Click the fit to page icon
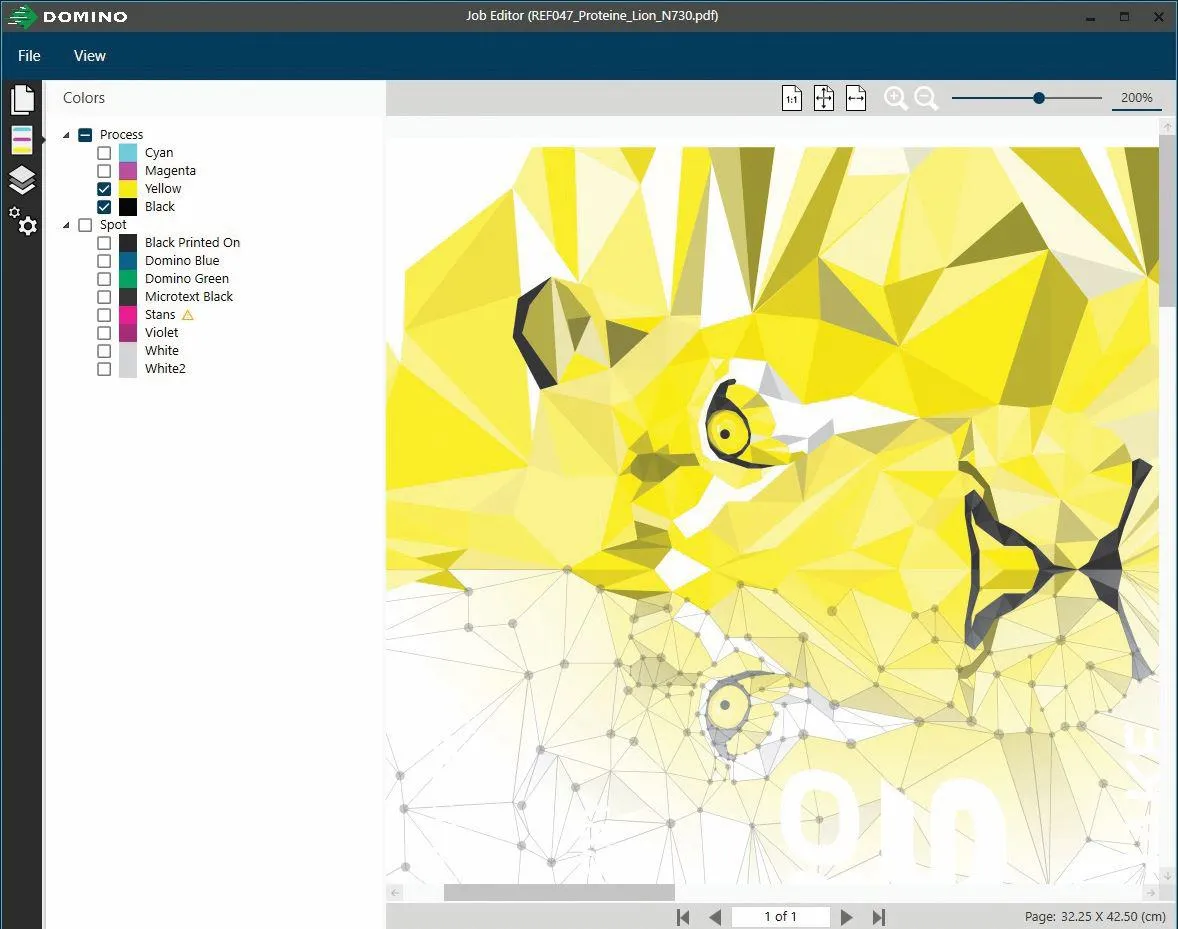This screenshot has height=929, width=1178. pos(823,98)
